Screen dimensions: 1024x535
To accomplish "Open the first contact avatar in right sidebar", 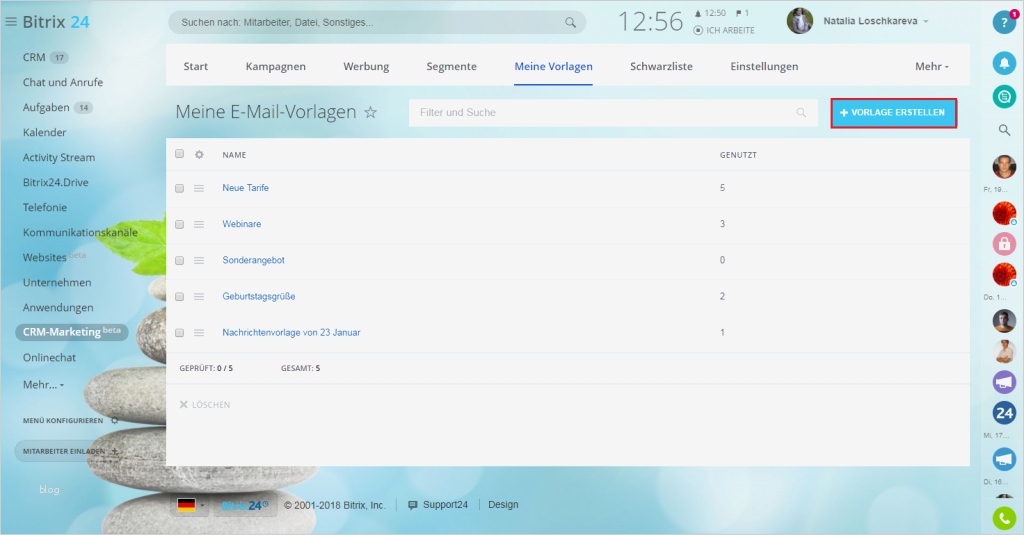I will coord(1004,167).
